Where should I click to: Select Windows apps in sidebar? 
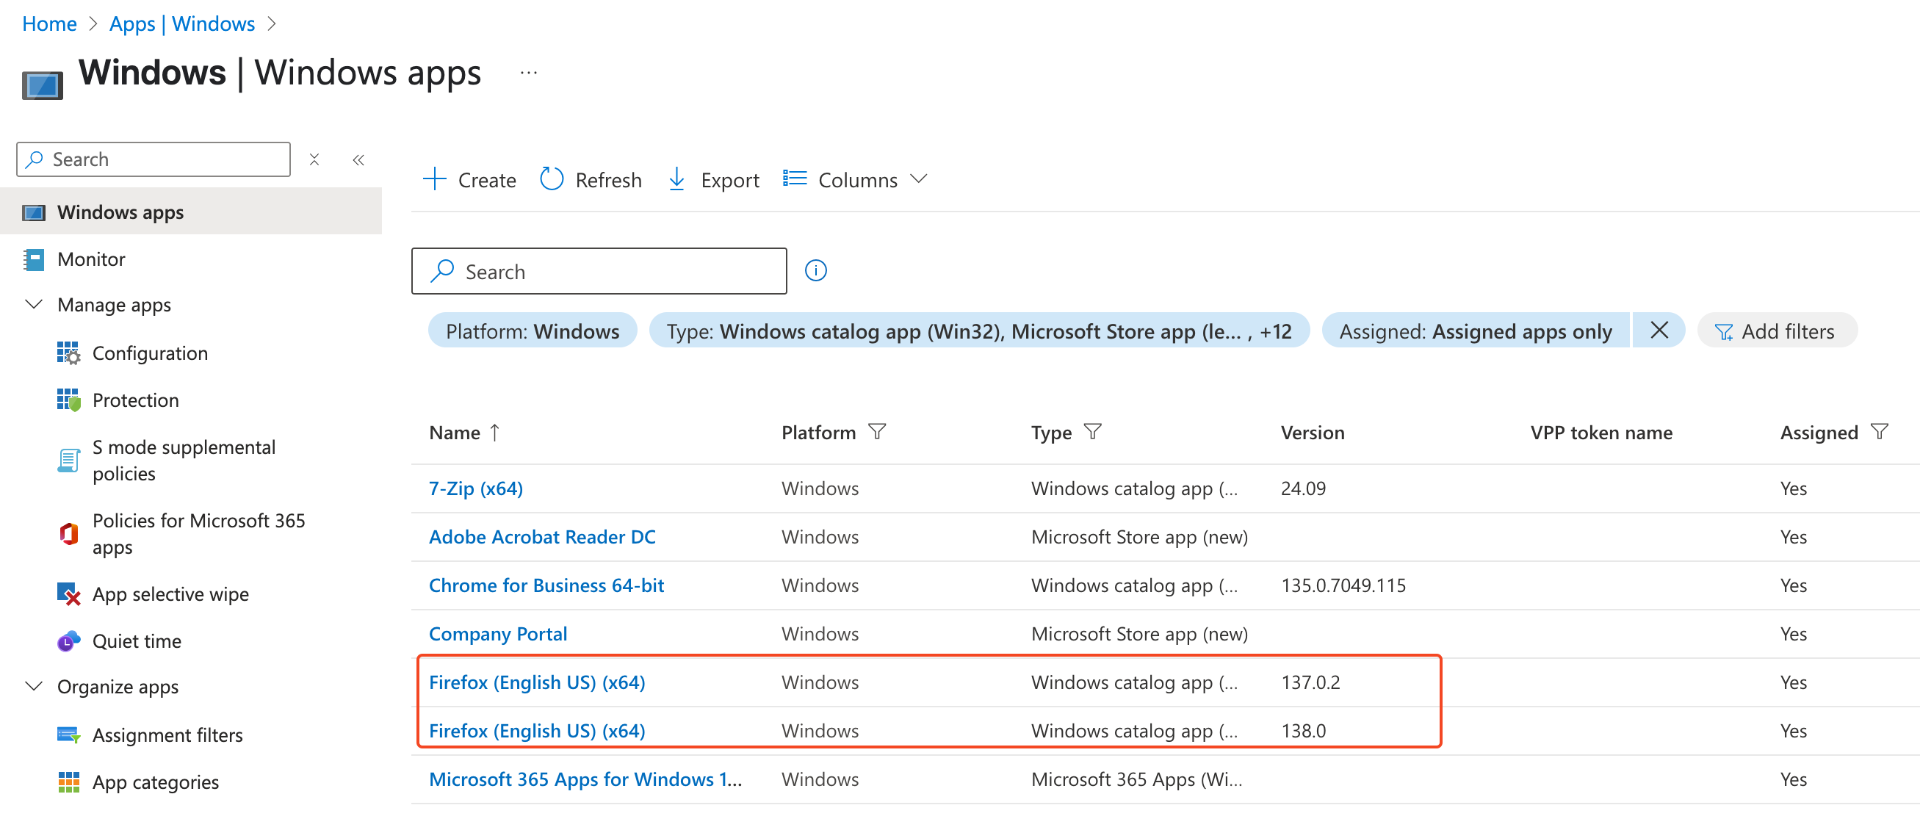point(191,211)
